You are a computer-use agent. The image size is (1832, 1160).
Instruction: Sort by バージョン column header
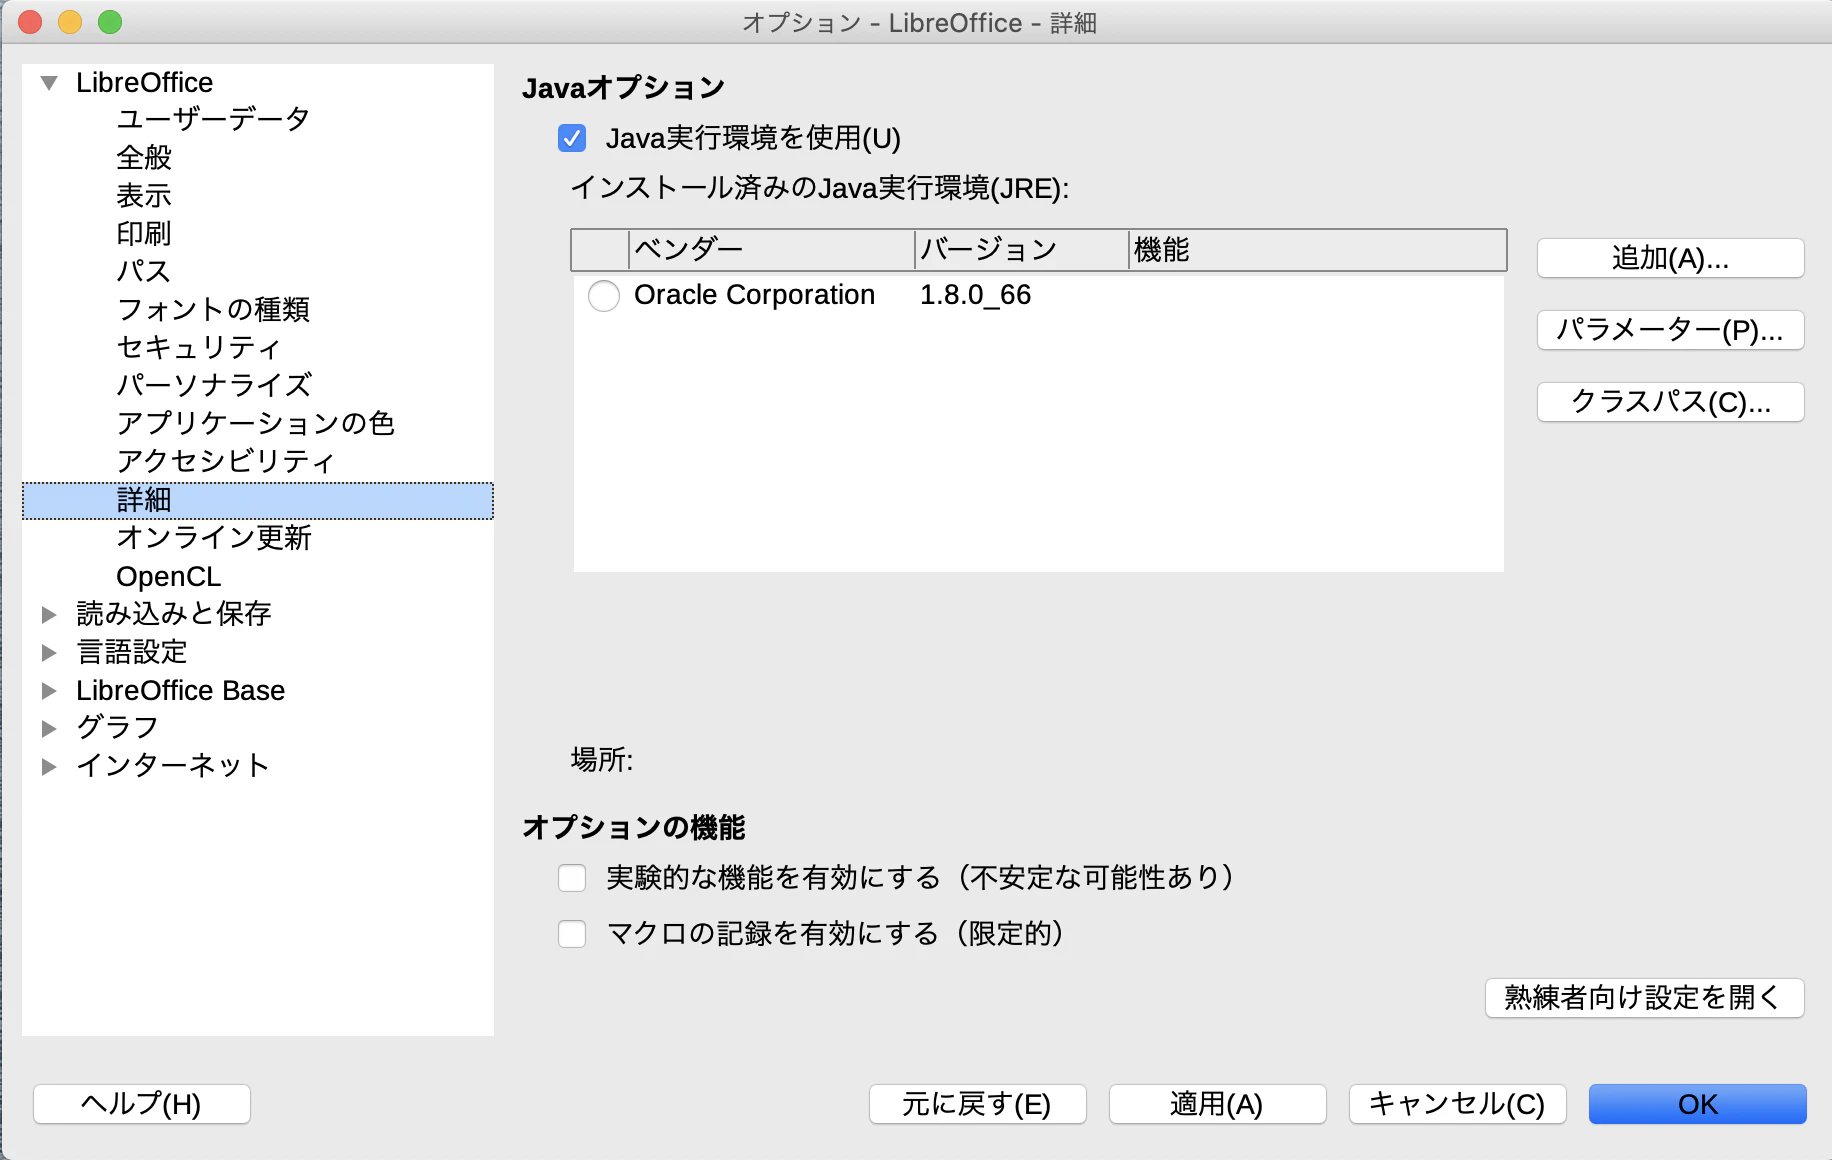[1021, 250]
